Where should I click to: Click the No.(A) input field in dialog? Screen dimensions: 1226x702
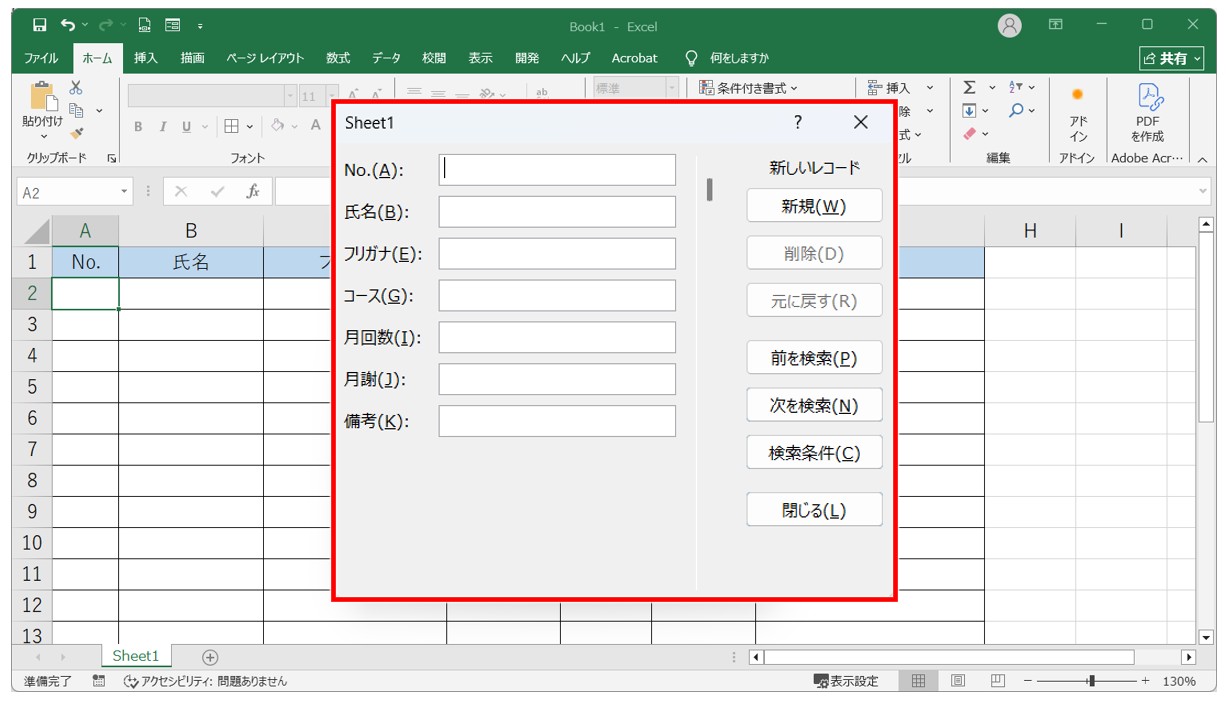click(557, 169)
